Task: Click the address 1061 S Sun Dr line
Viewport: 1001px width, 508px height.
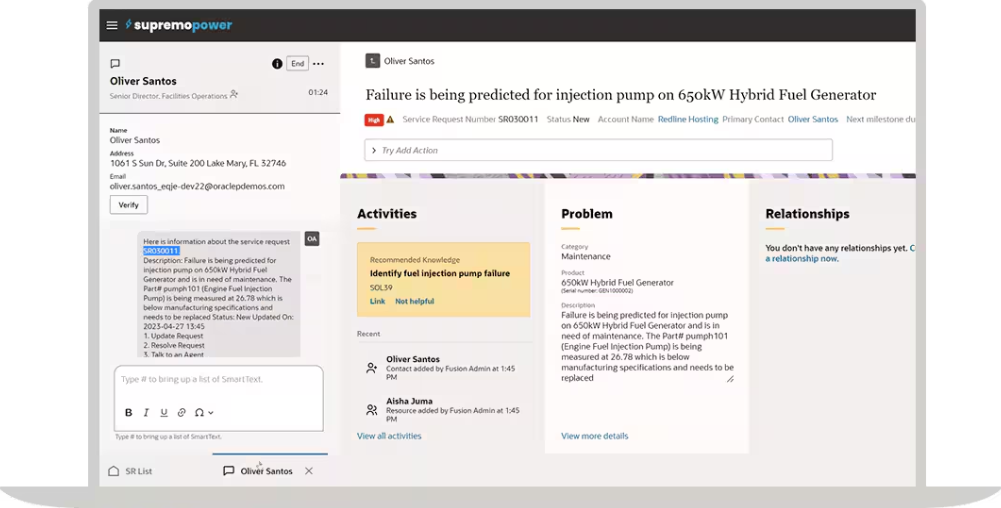Action: point(198,163)
